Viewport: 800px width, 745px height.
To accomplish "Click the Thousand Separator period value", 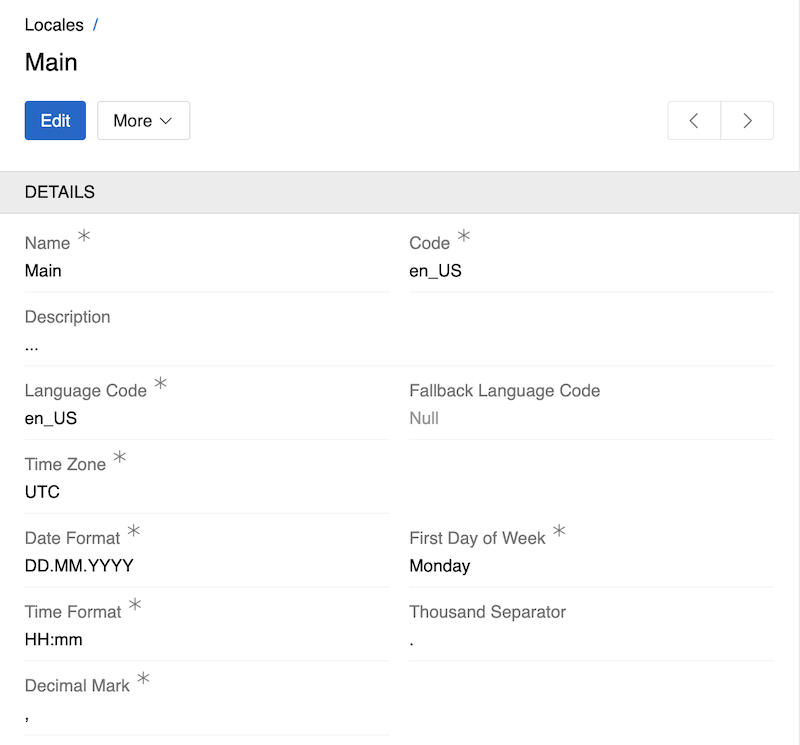I will coord(412,642).
